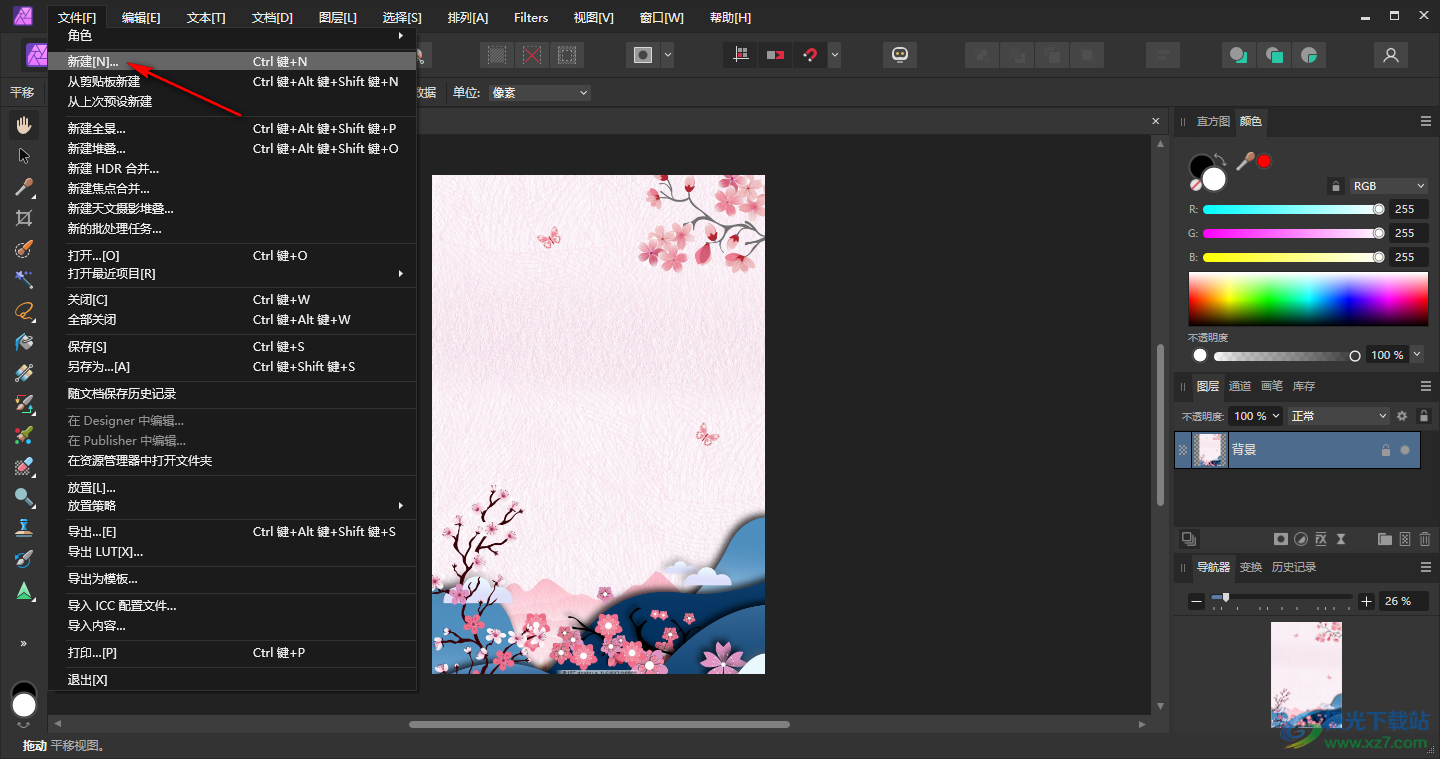This screenshot has width=1440, height=759.
Task: Expand hidden tools with double-chevron
Action: [x=24, y=643]
